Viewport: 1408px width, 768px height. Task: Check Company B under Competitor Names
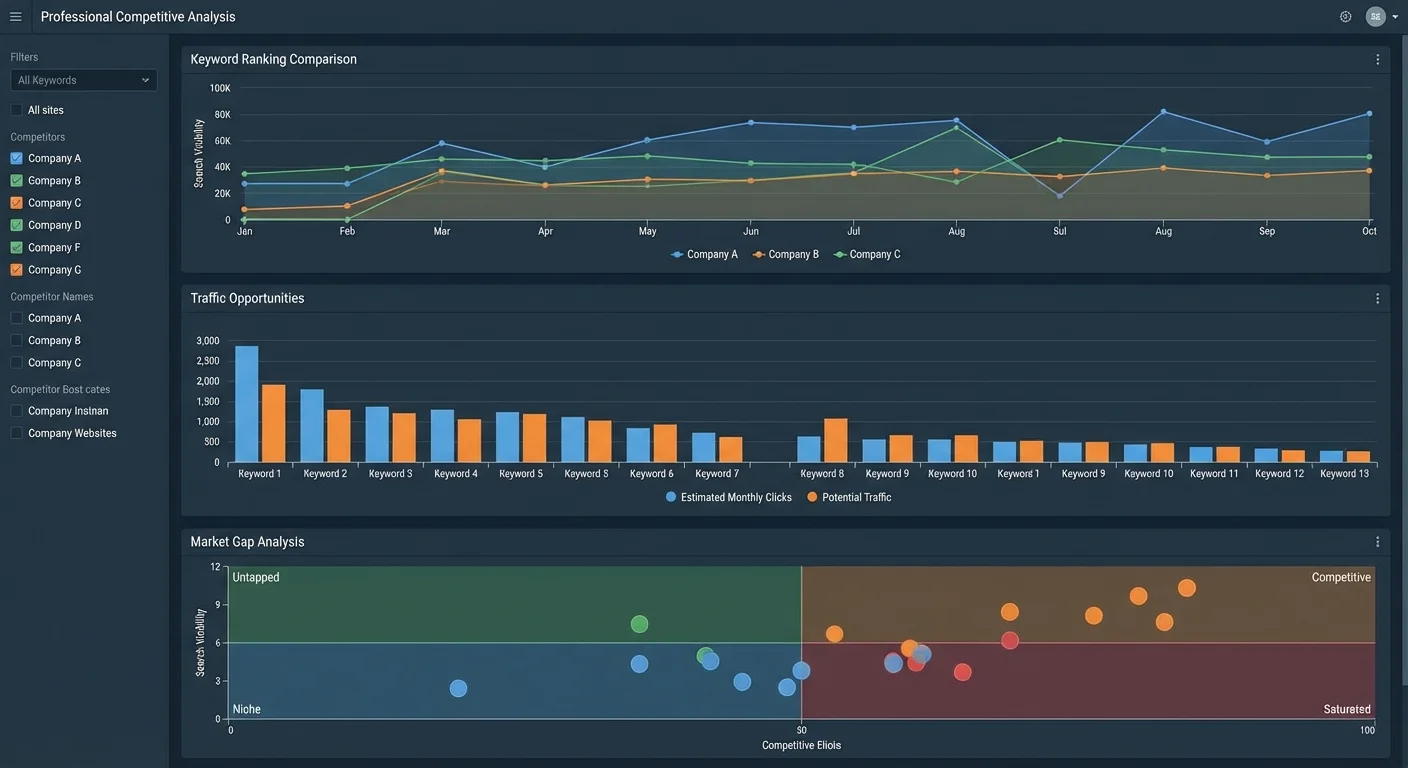[16, 340]
